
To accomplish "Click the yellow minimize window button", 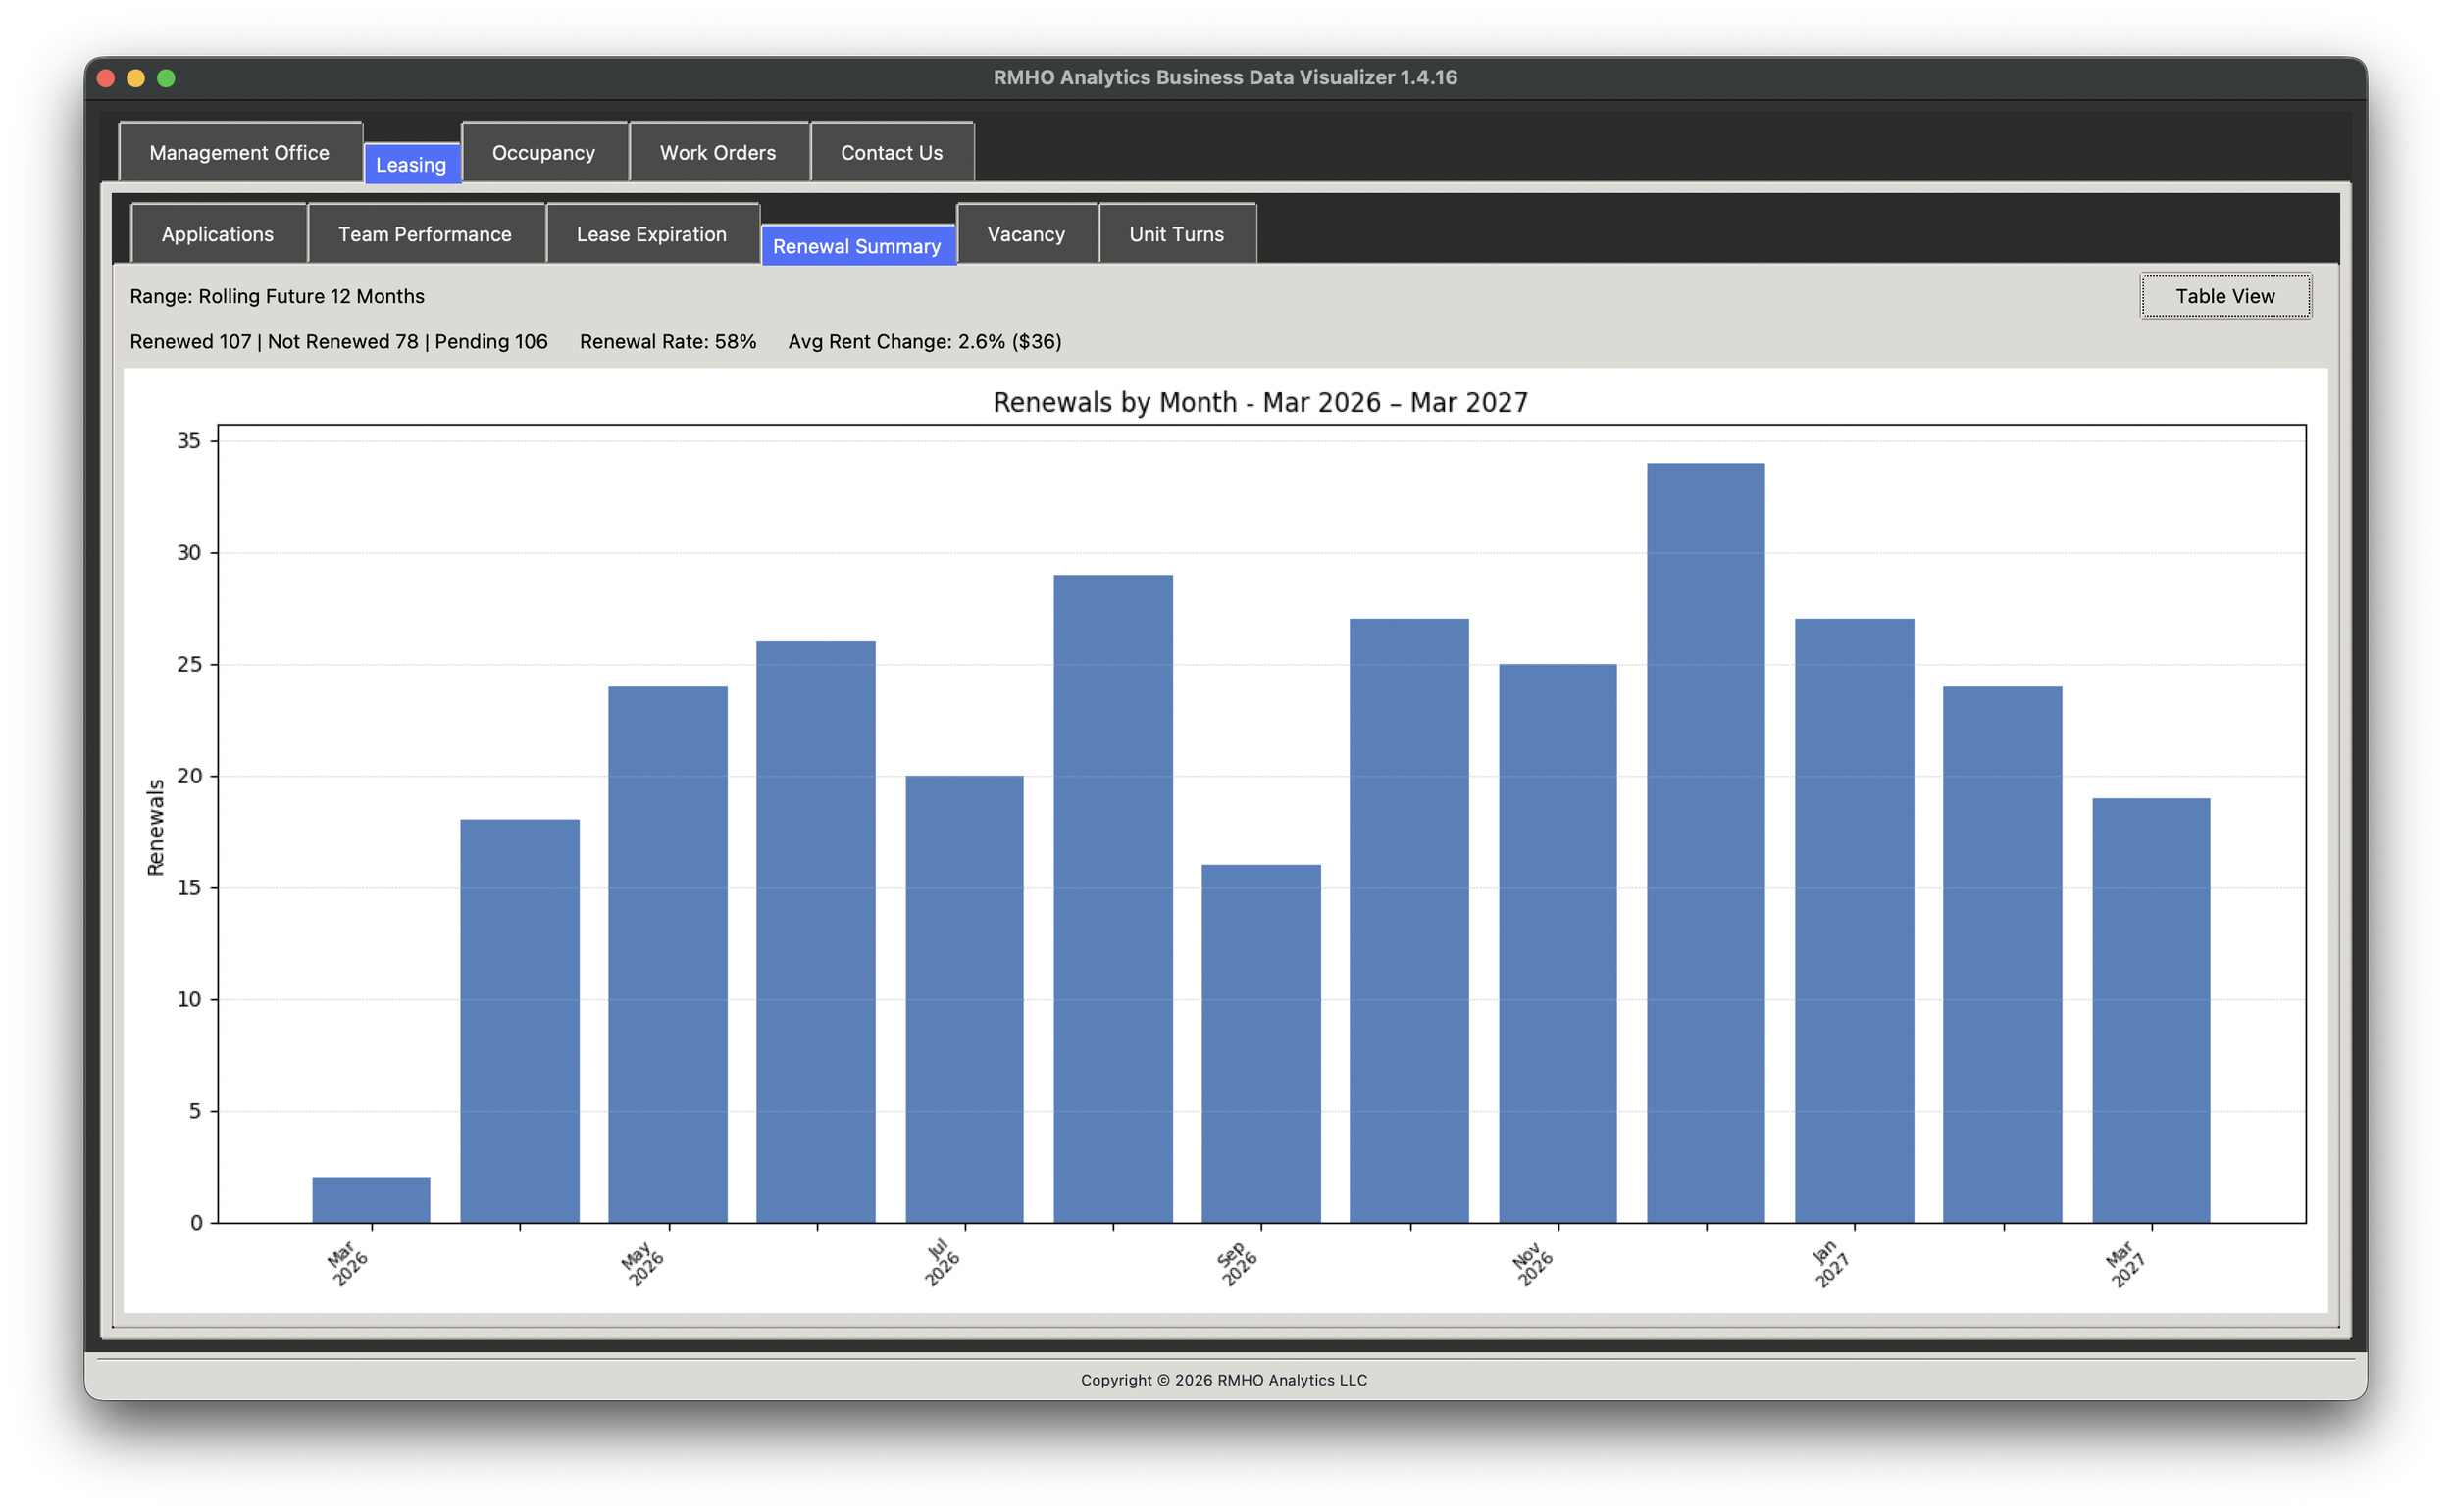I will pyautogui.click(x=136, y=78).
